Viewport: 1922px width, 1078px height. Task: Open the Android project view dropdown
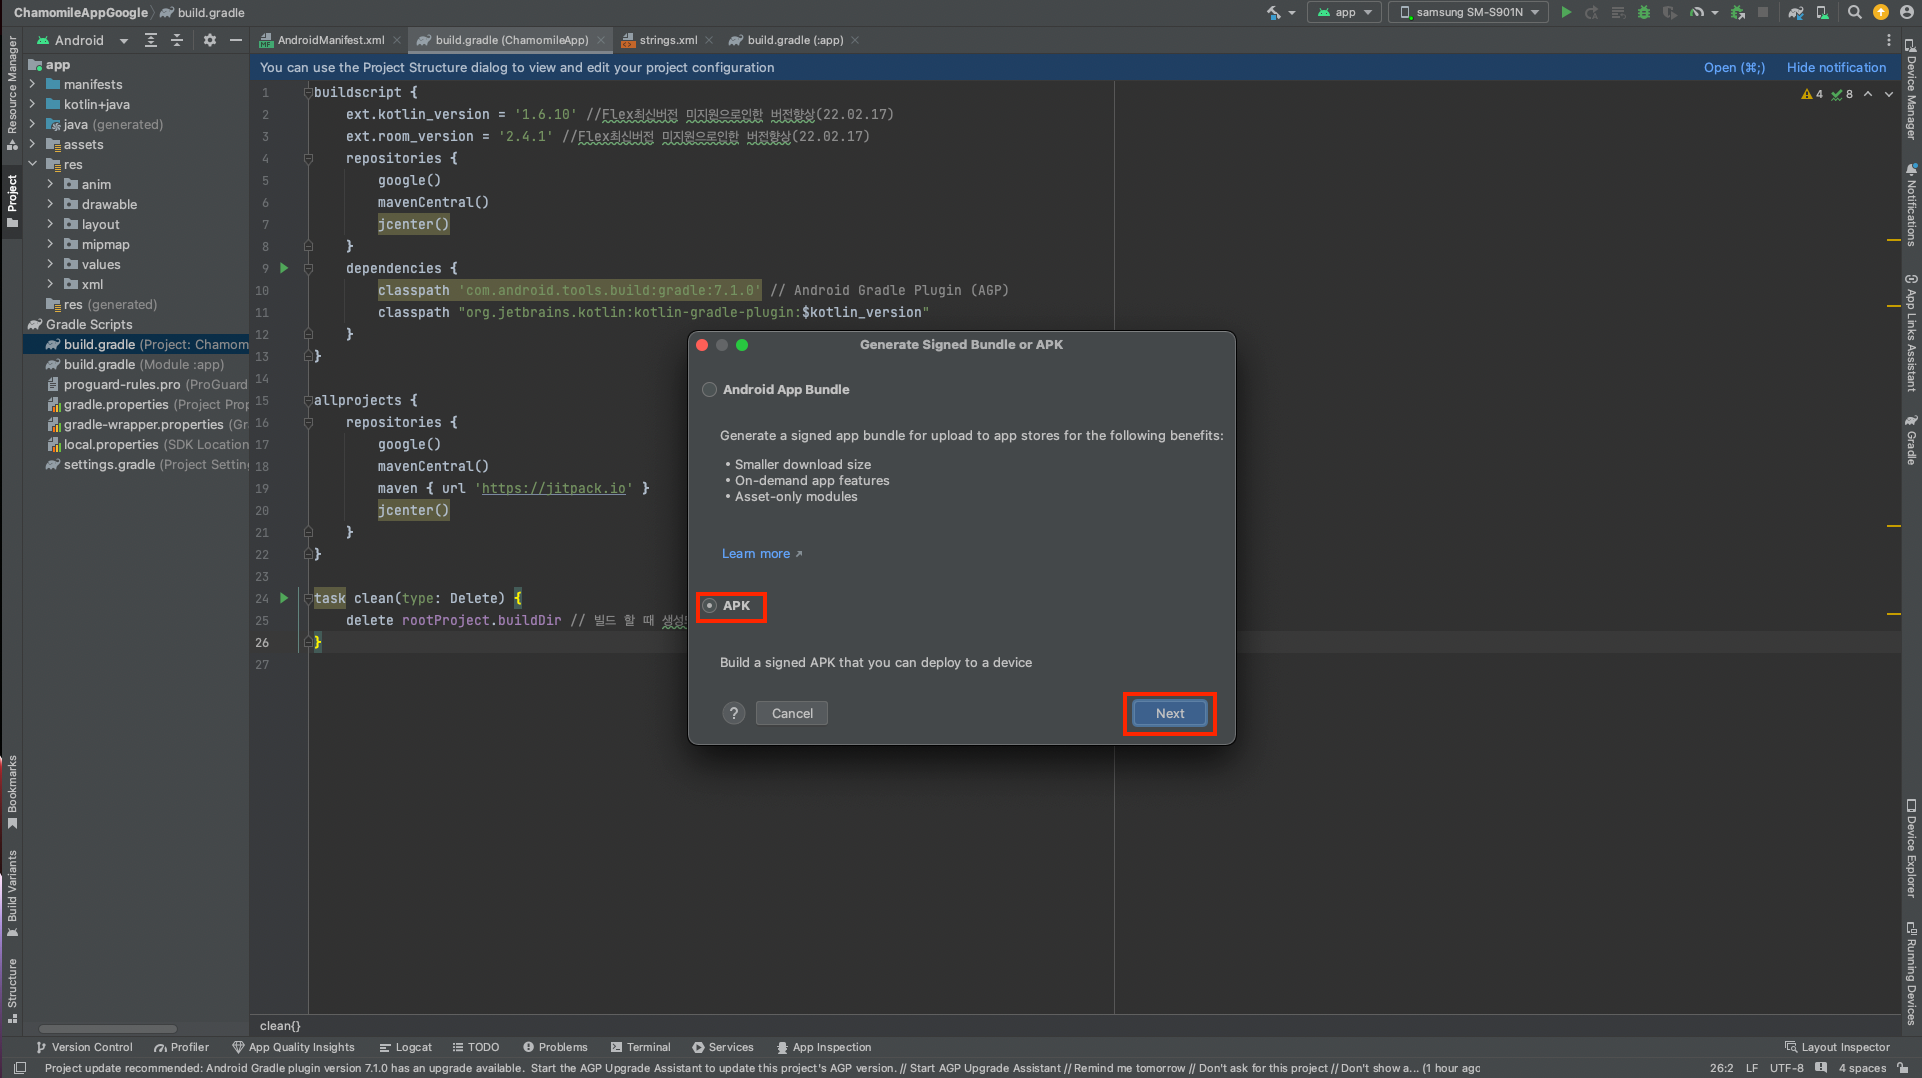point(83,40)
